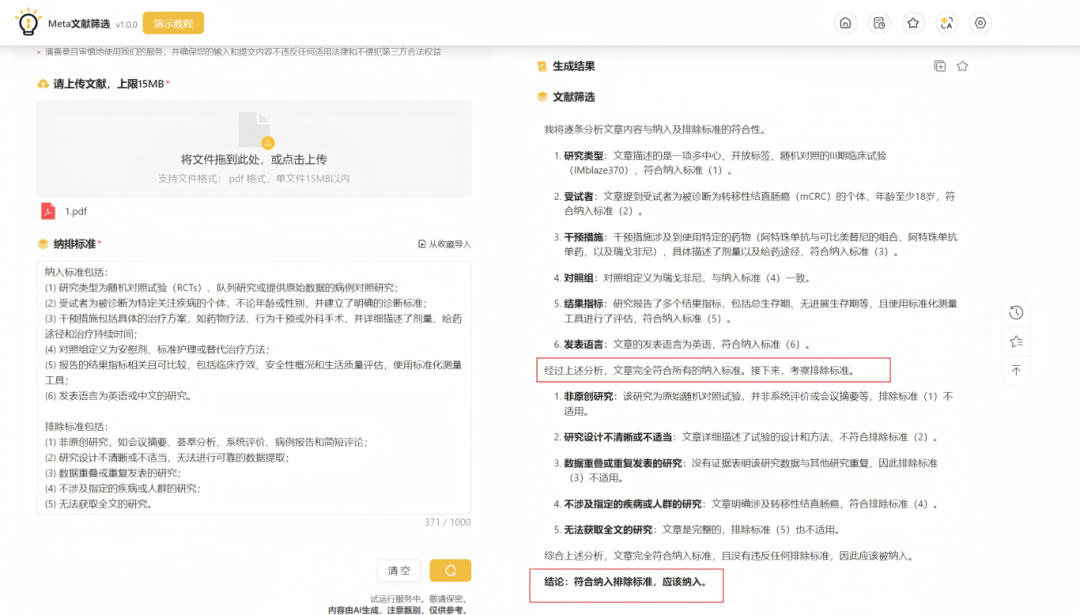Screen dimensions: 1080x615
Task: Go to the home page icon
Action: (x=846, y=23)
